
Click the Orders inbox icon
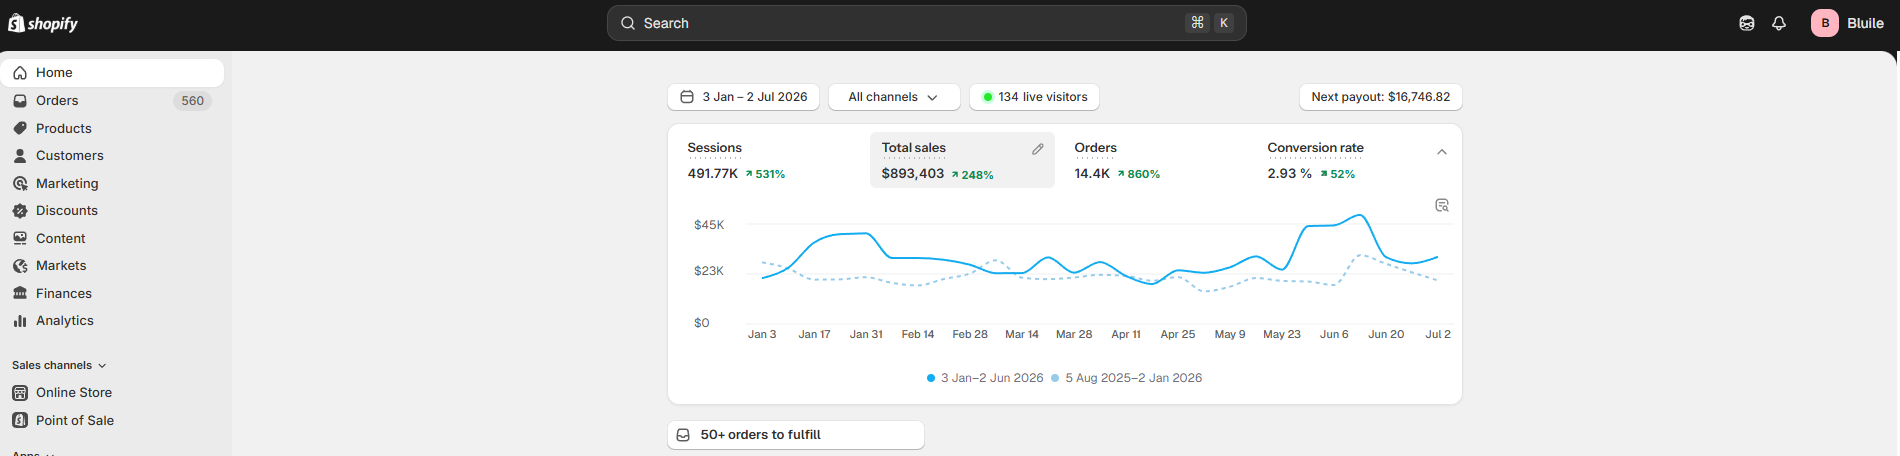[20, 101]
